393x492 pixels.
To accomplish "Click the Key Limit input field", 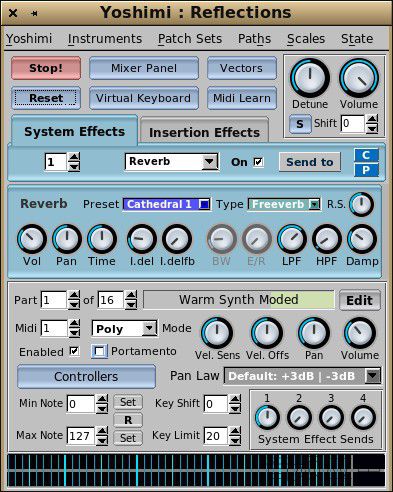I will point(216,436).
